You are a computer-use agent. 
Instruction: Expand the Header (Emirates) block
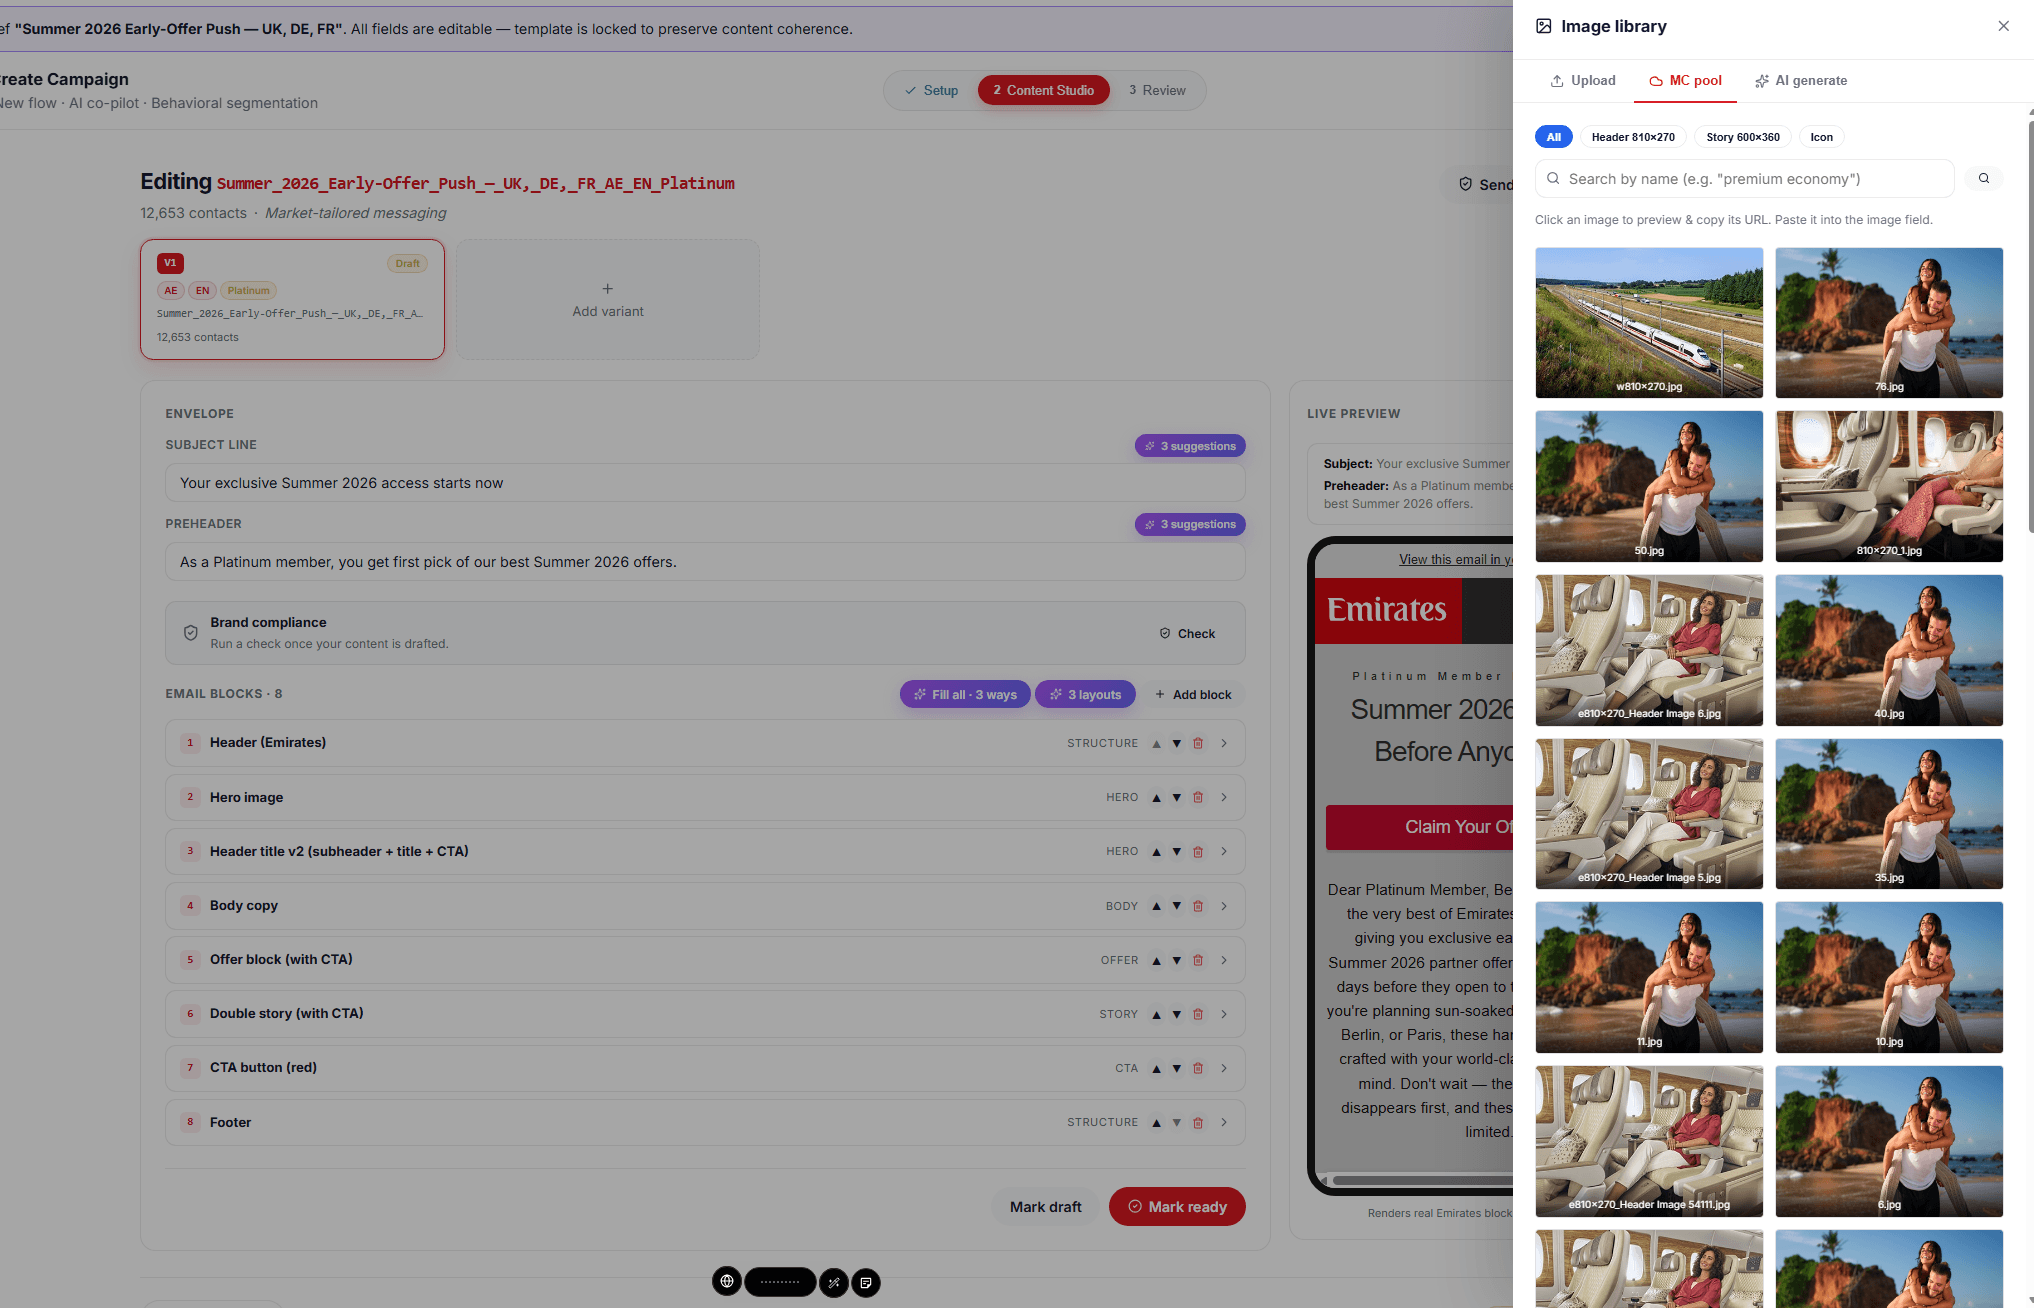[x=1224, y=743]
